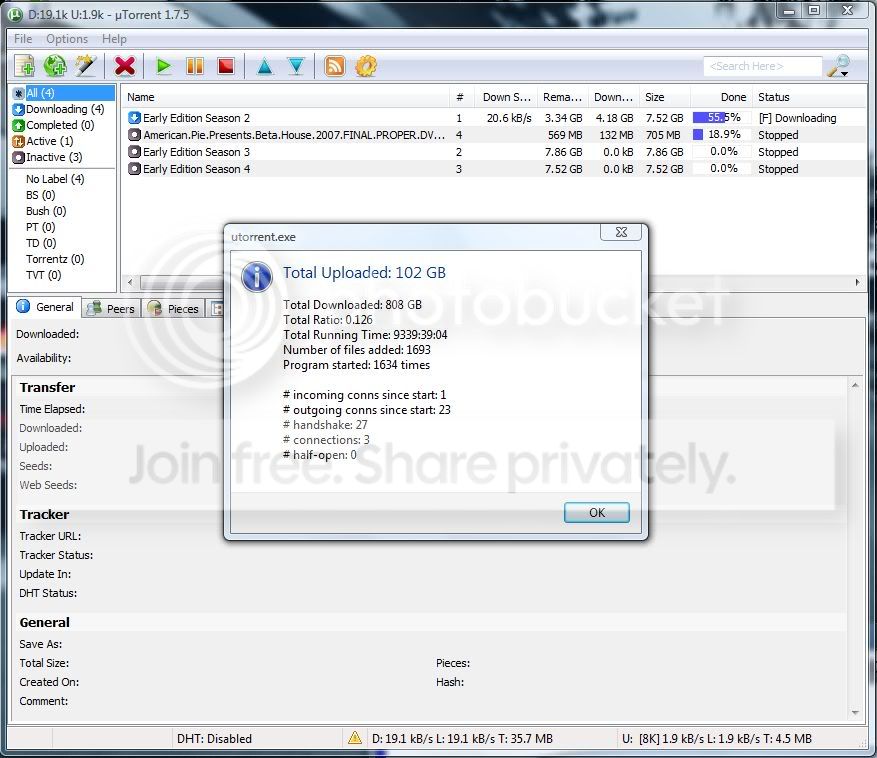The width and height of the screenshot is (877, 758).
Task: Select the Bush (0) label
Action: [x=46, y=211]
